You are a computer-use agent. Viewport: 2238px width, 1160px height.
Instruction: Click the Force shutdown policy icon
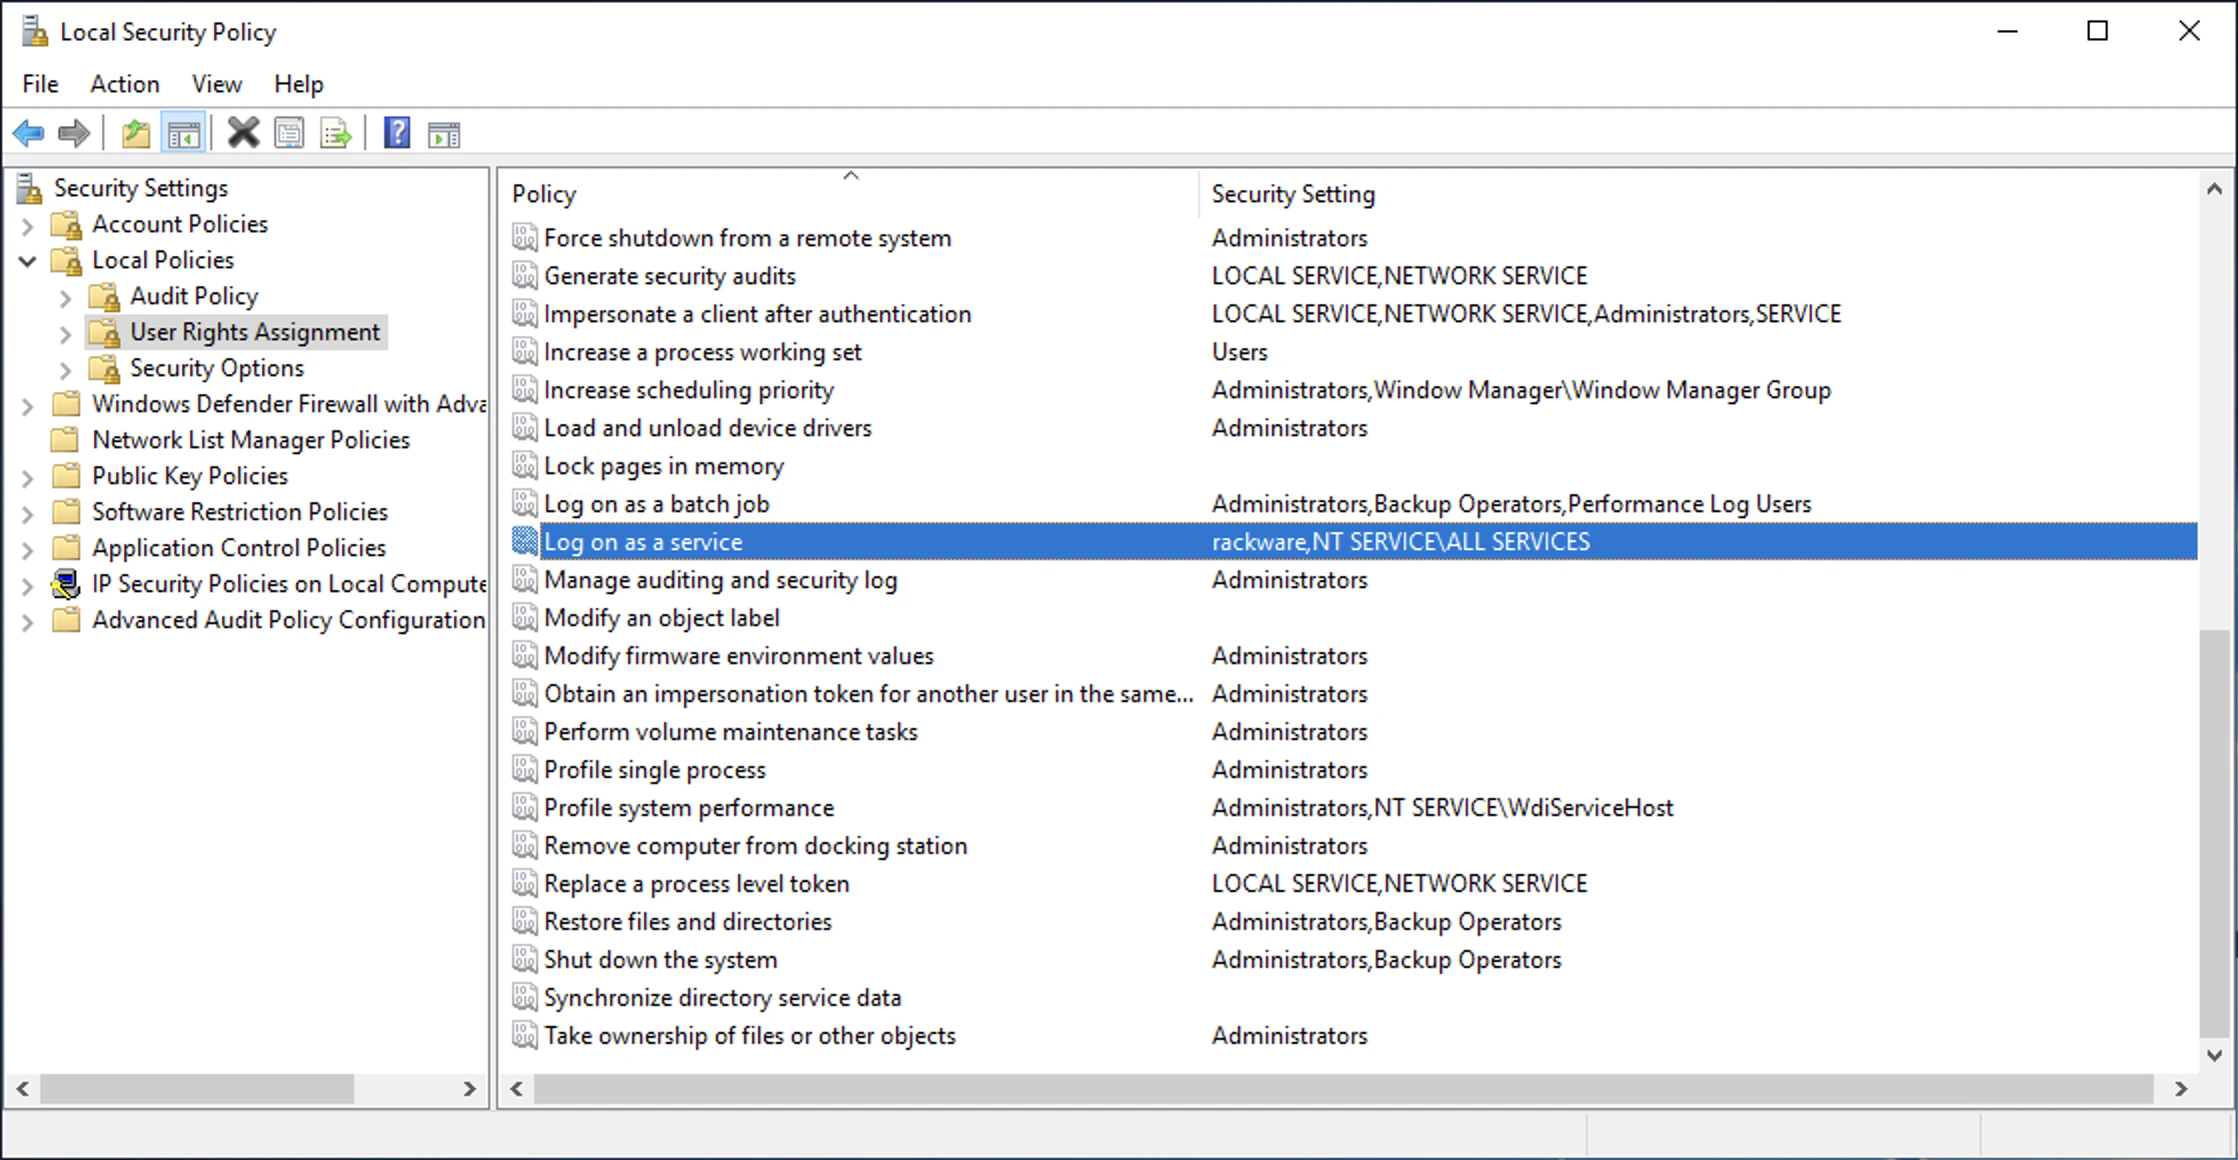[525, 238]
